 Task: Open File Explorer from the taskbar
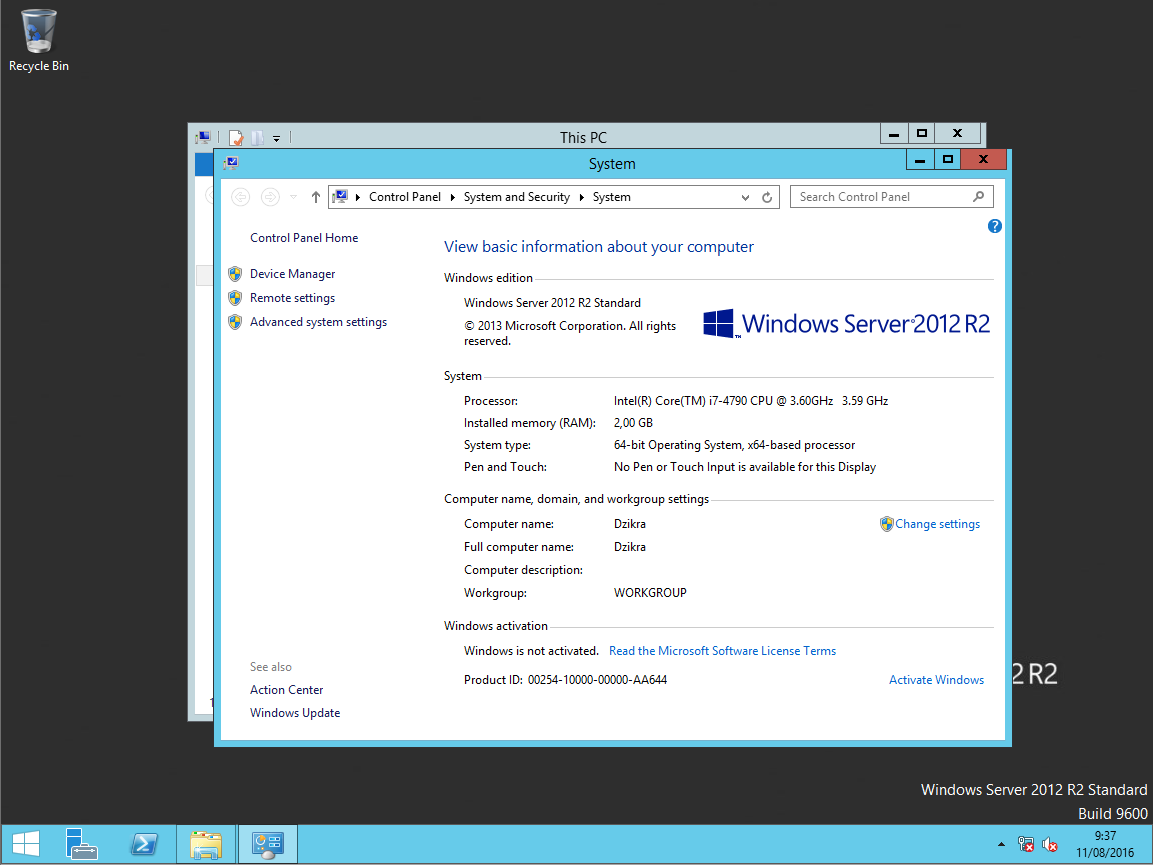point(206,844)
